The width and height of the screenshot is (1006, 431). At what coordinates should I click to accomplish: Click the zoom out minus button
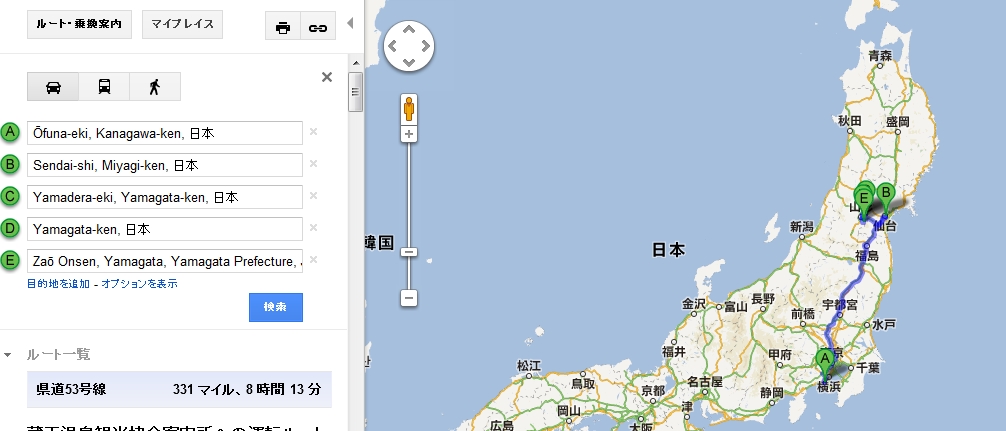click(409, 298)
